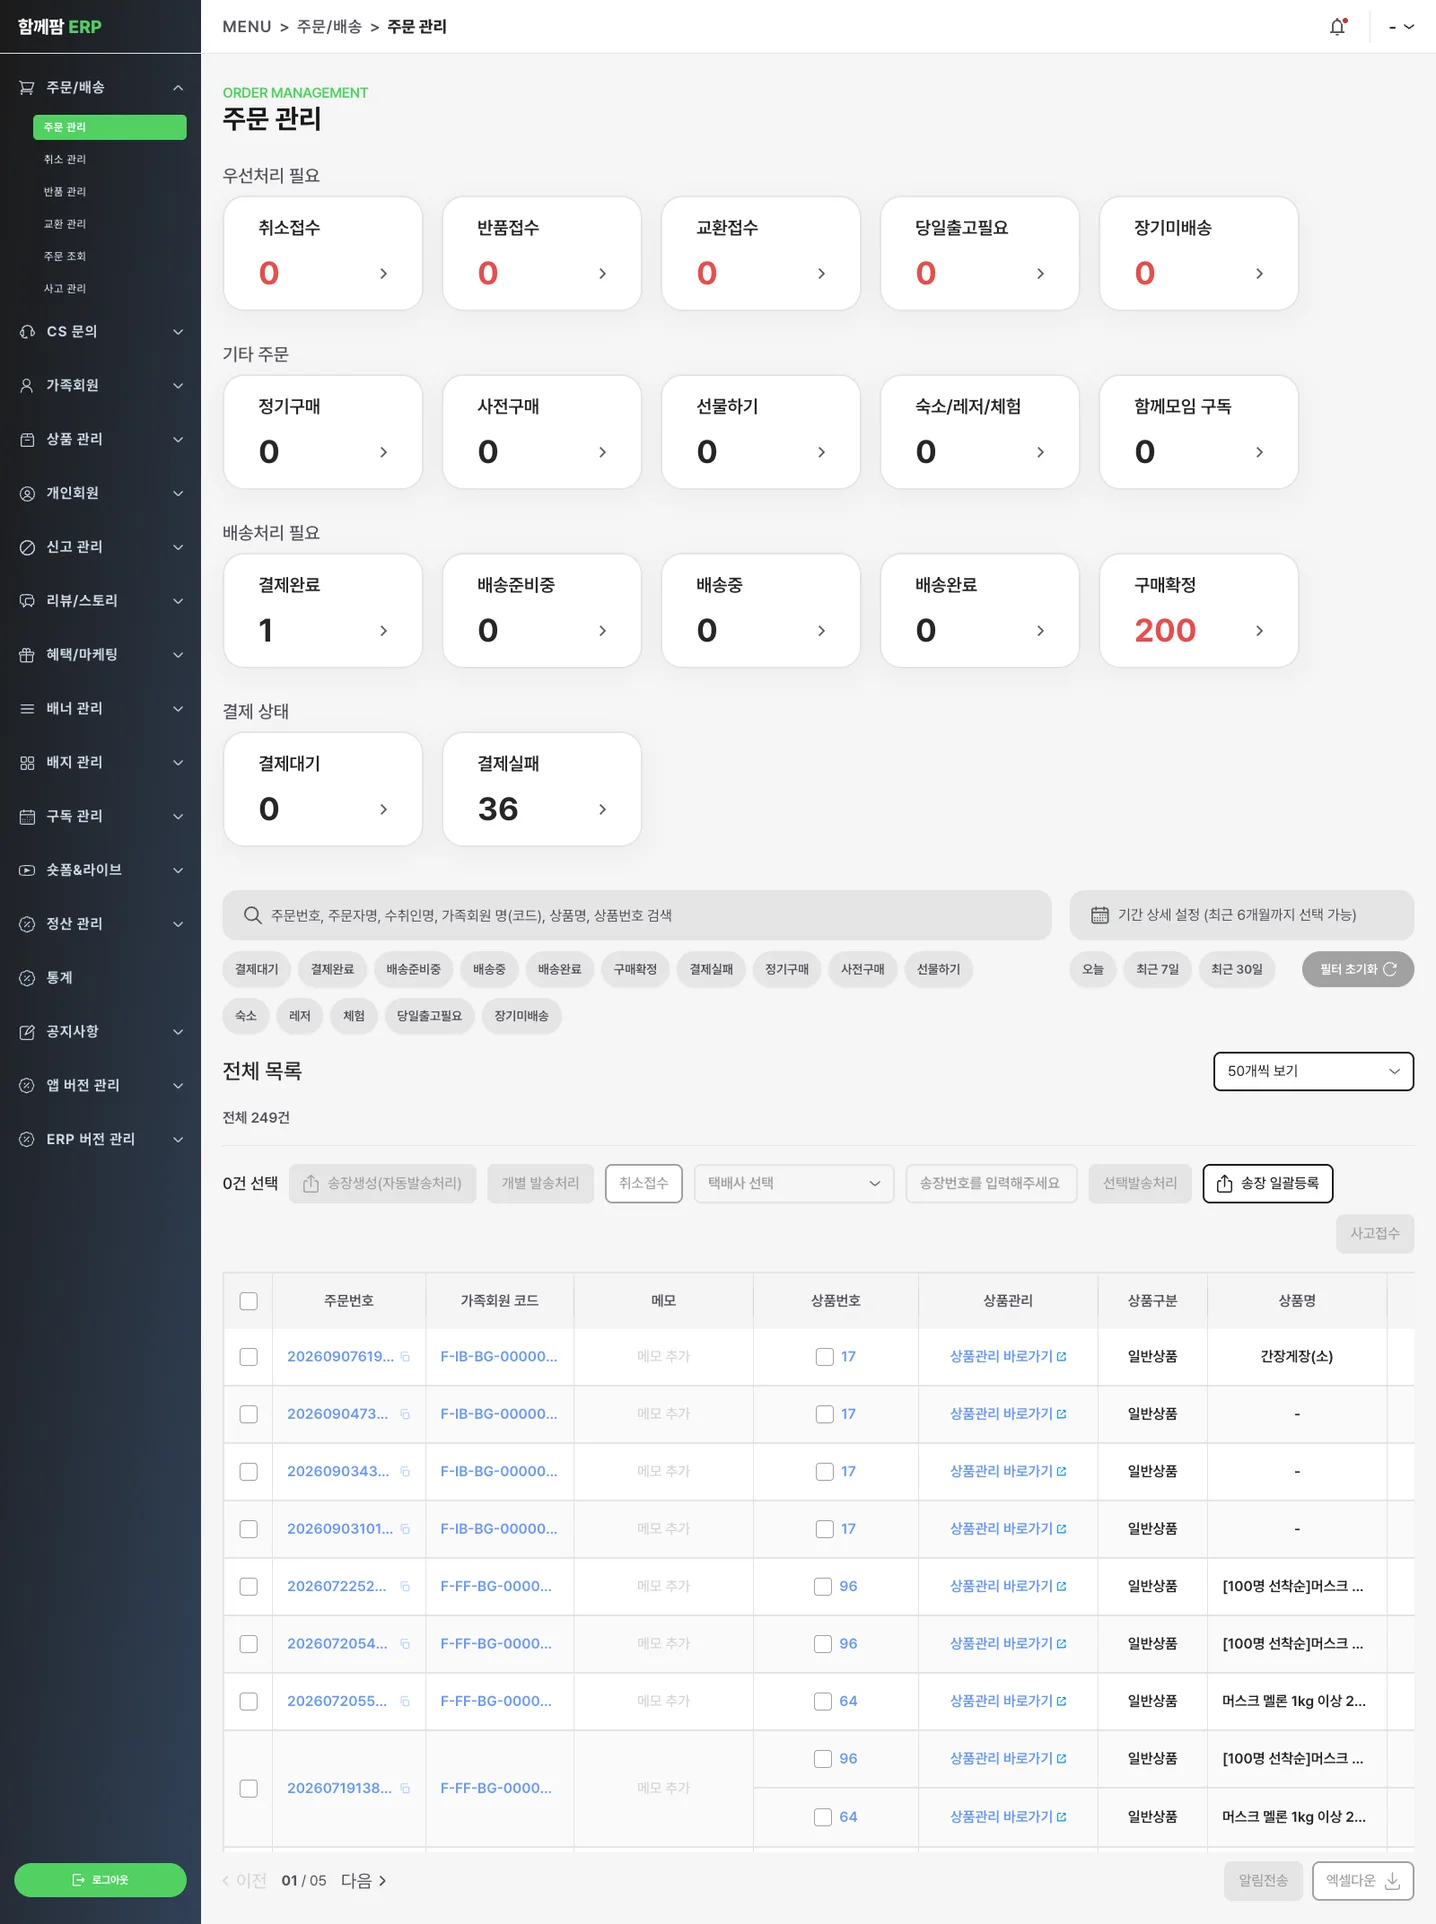Click the 송장 일괄등록 button
Screen dimensions: 1436x1924
click(x=1268, y=1183)
